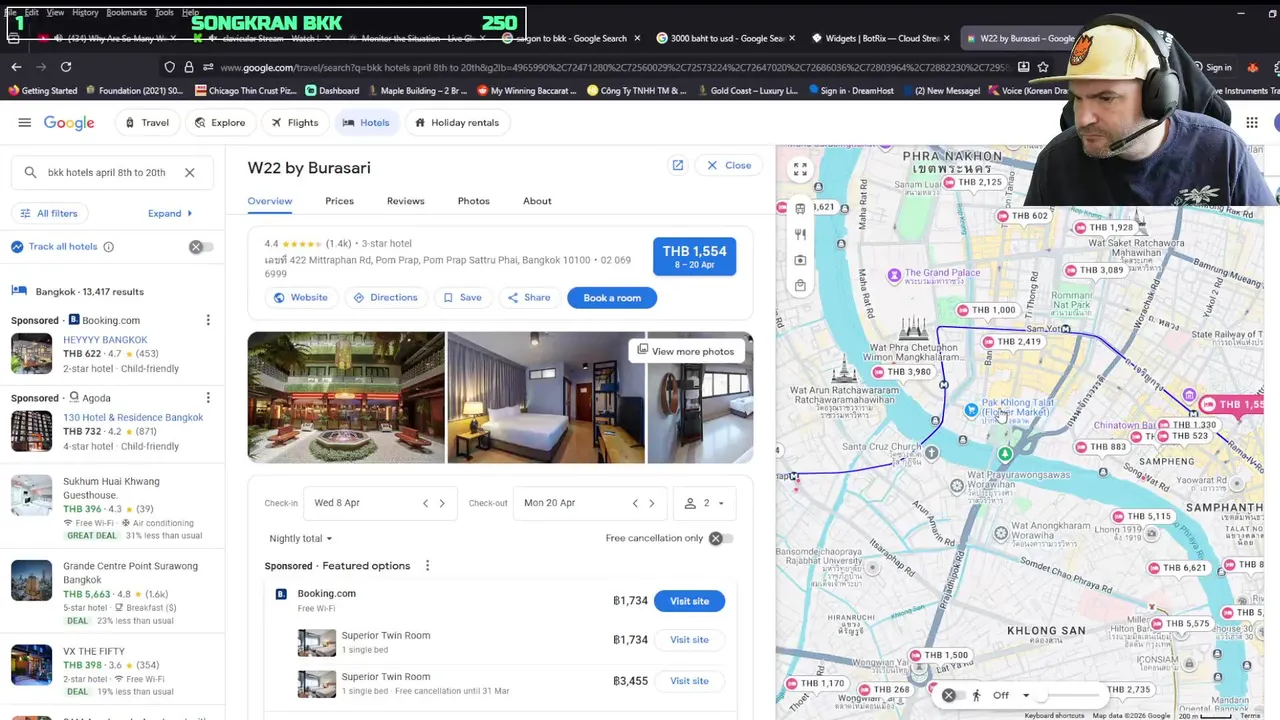The width and height of the screenshot is (1280, 720).
Task: Show shopping places on the map
Action: coord(800,286)
